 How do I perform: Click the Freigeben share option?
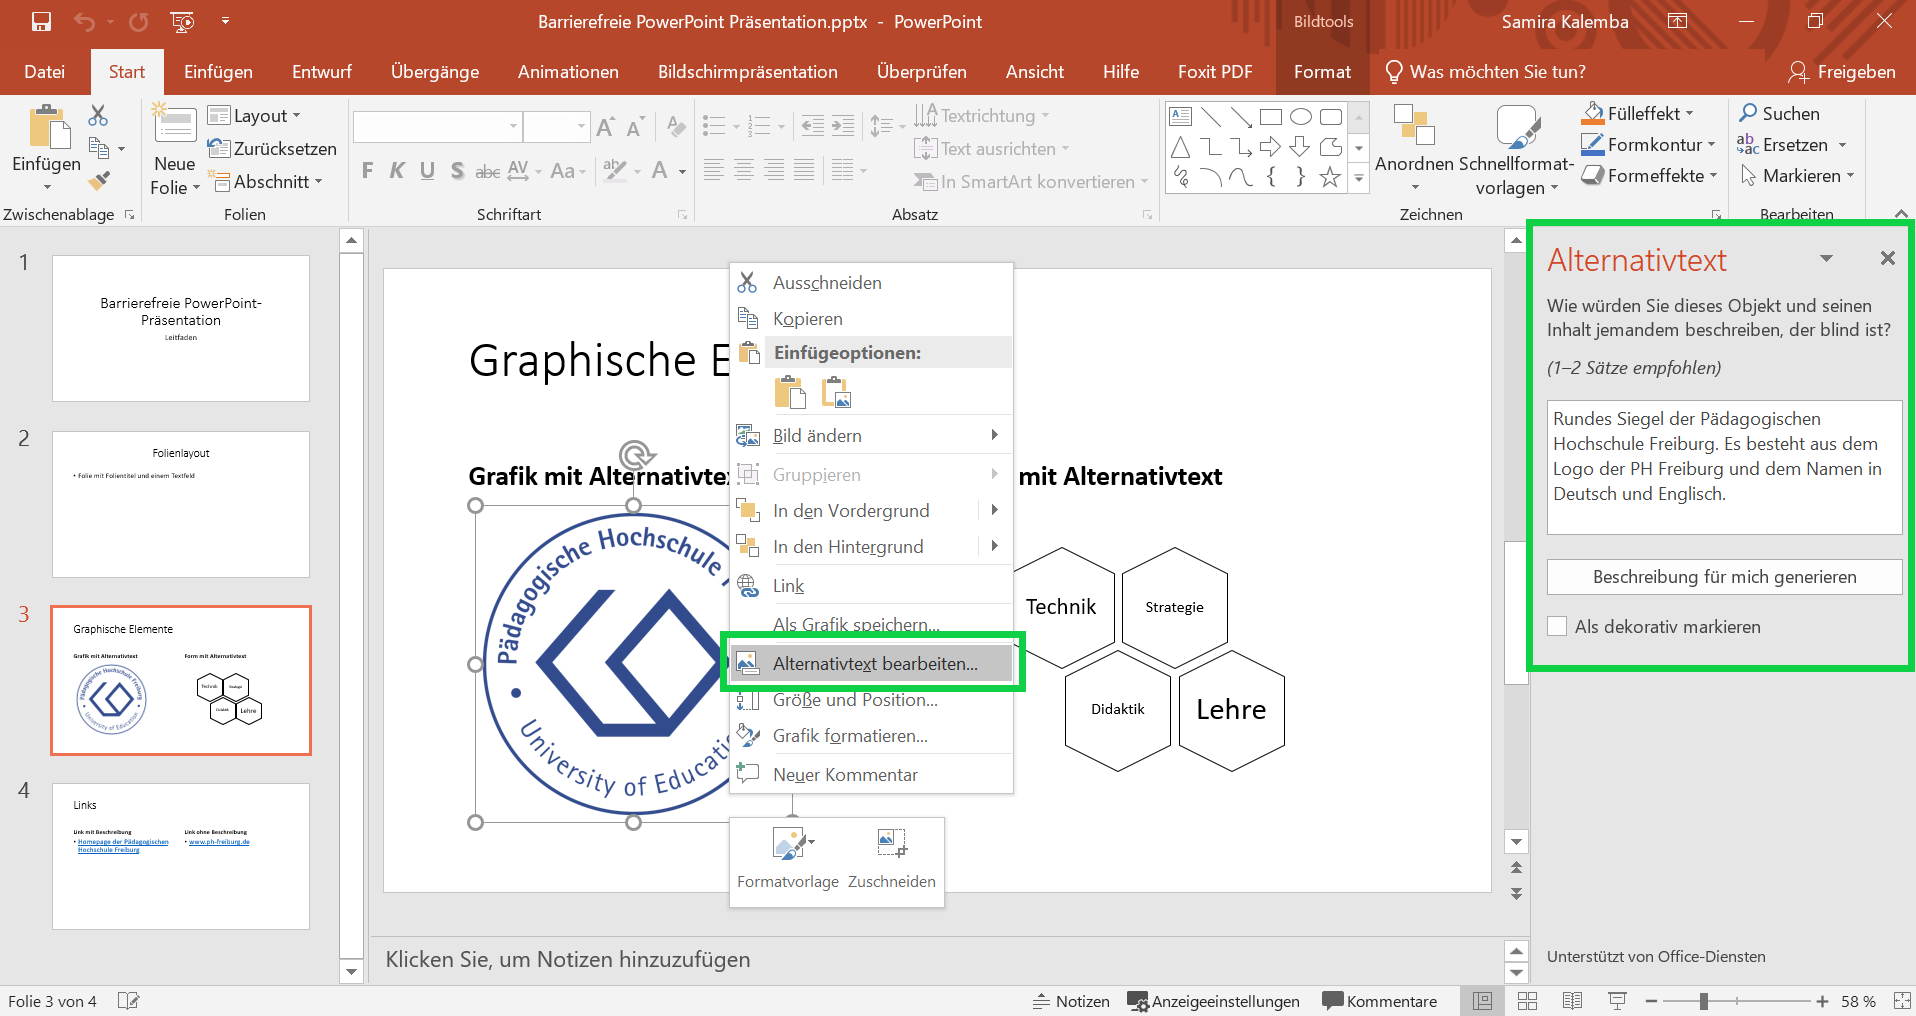[x=1843, y=71]
